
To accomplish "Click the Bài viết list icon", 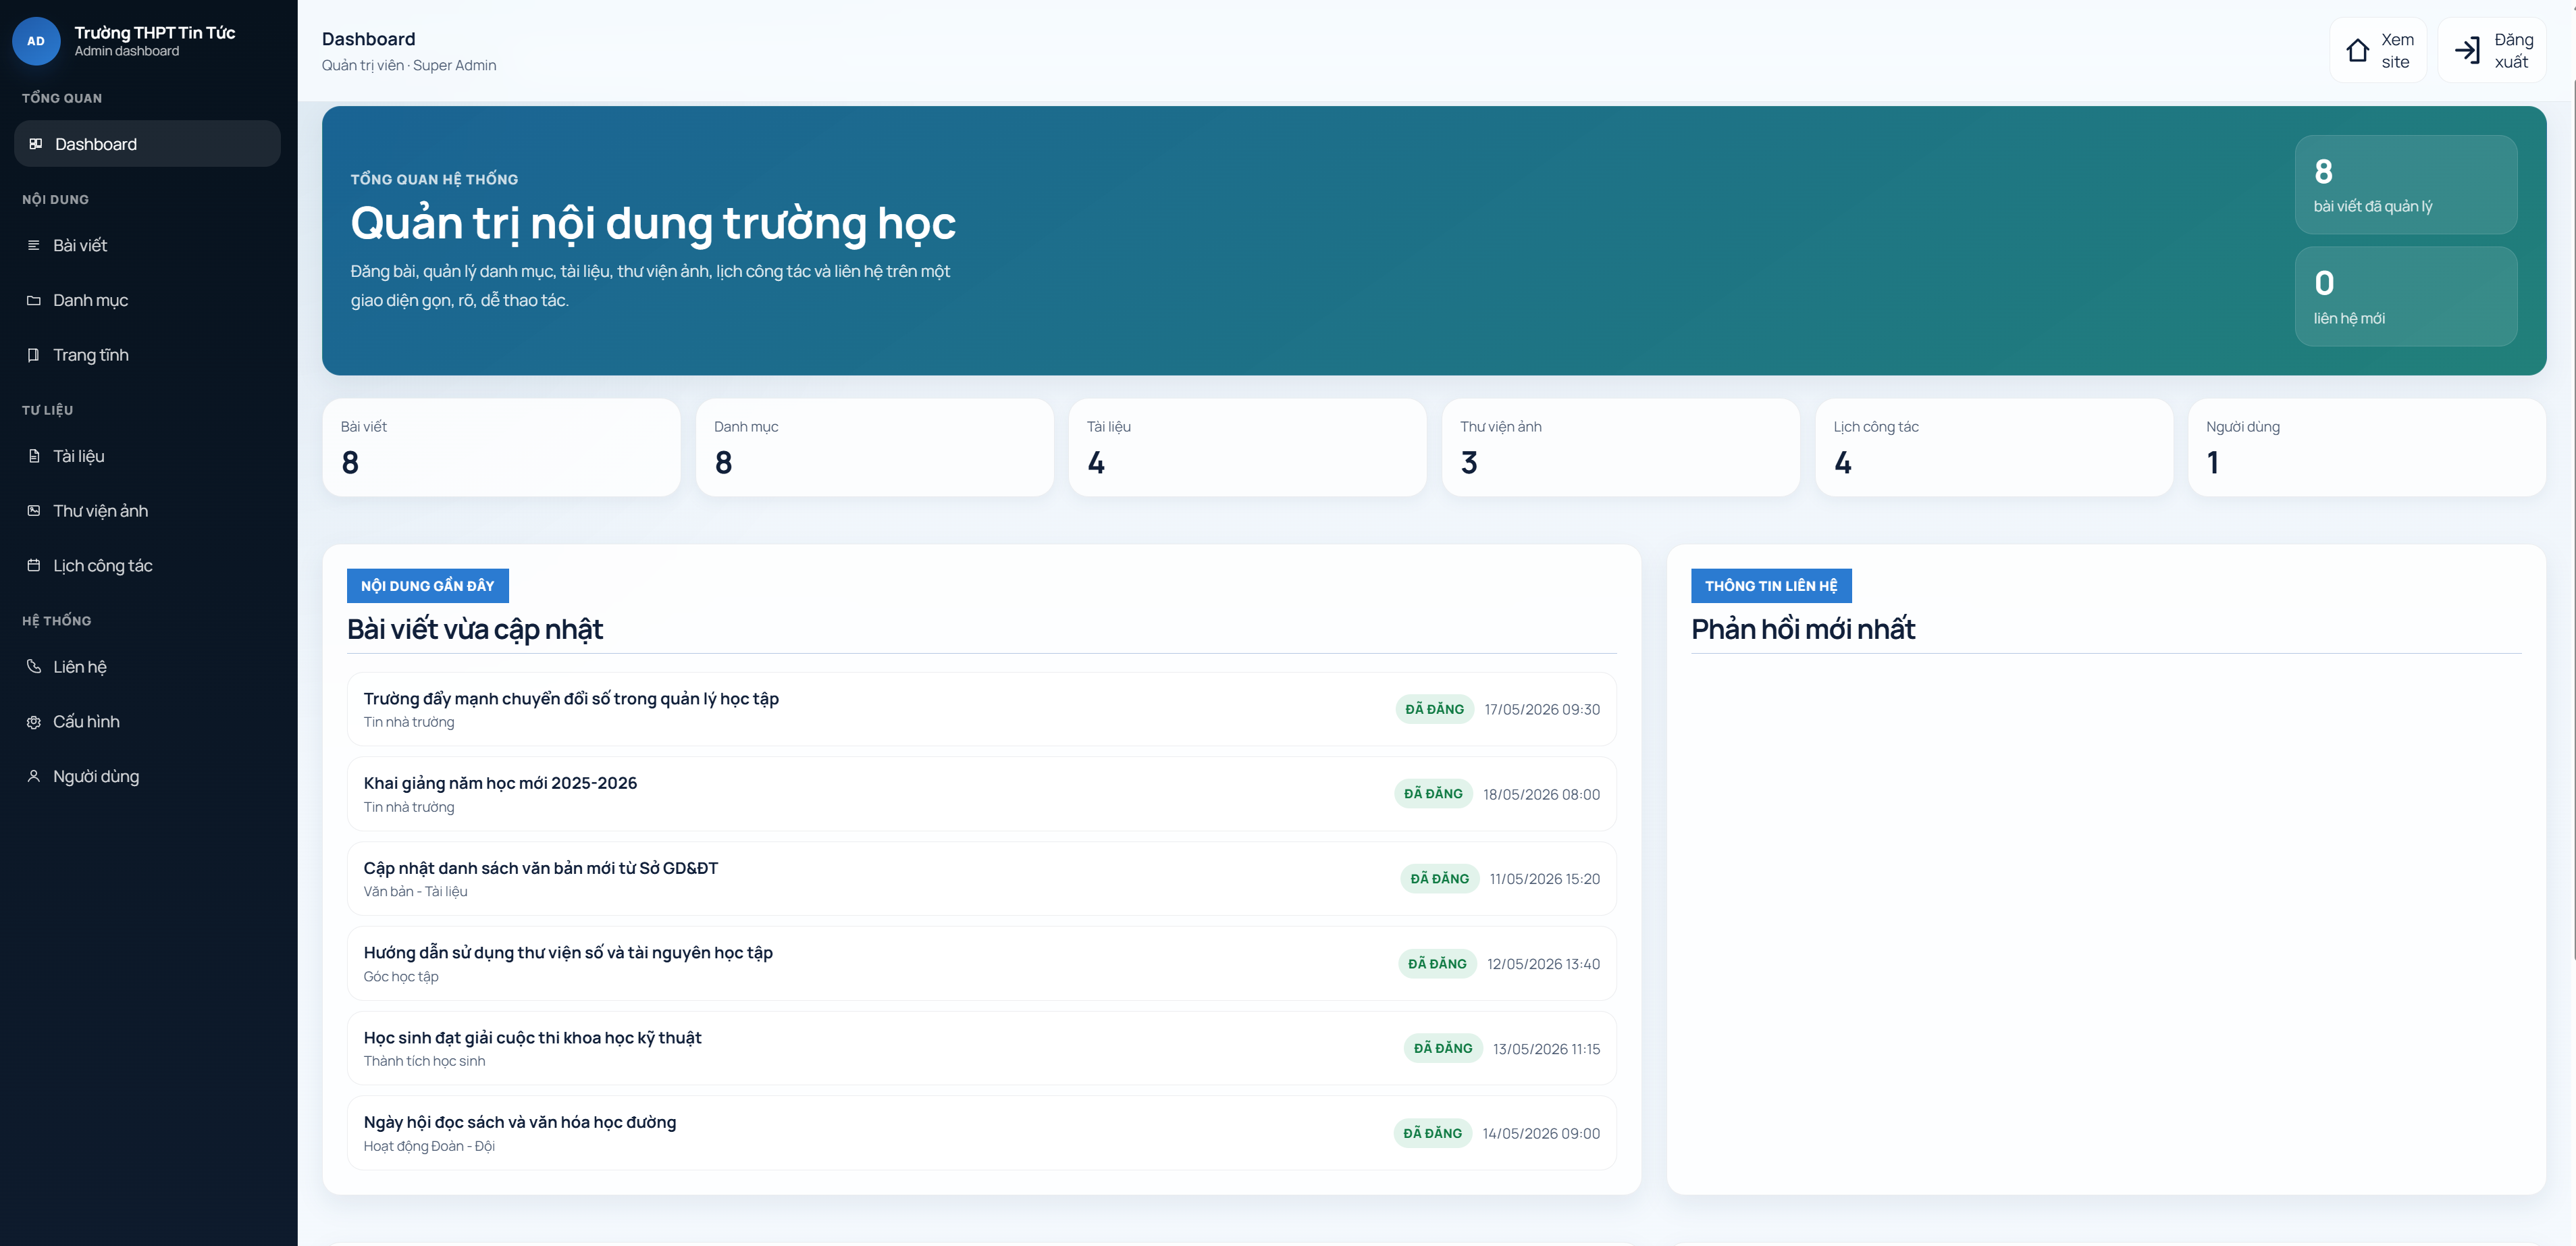I will pyautogui.click(x=34, y=245).
